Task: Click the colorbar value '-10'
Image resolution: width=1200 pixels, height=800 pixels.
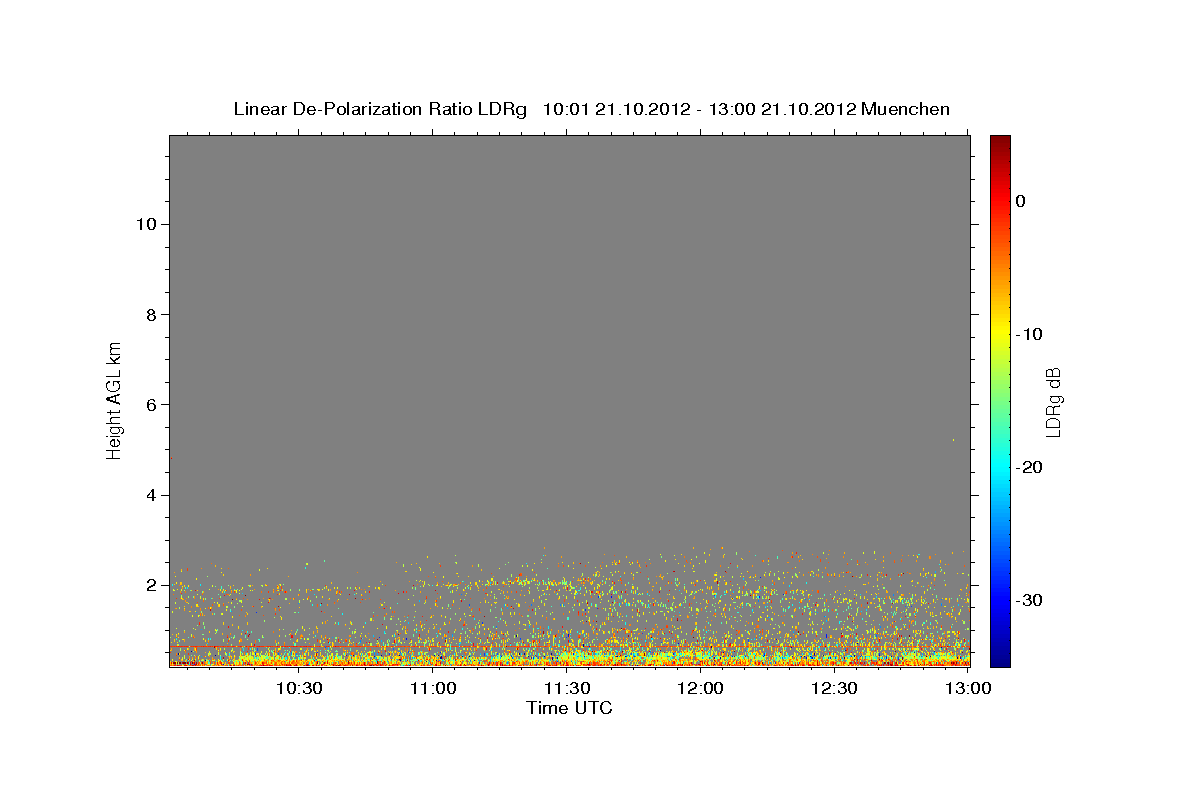Action: click(1030, 334)
